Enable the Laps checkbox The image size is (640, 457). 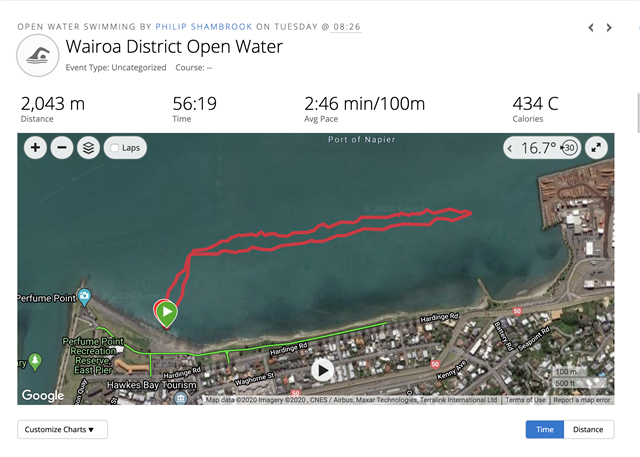(x=115, y=148)
